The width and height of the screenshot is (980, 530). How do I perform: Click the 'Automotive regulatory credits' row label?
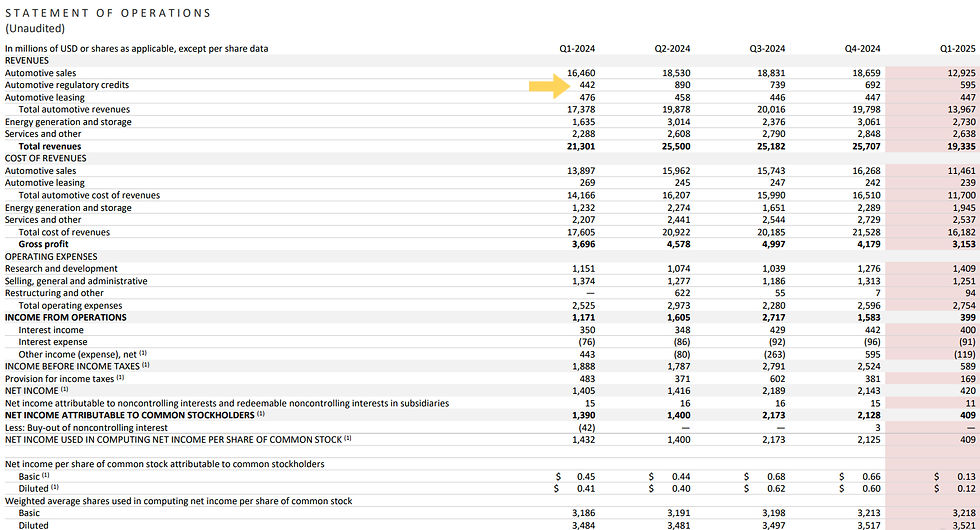click(x=67, y=85)
